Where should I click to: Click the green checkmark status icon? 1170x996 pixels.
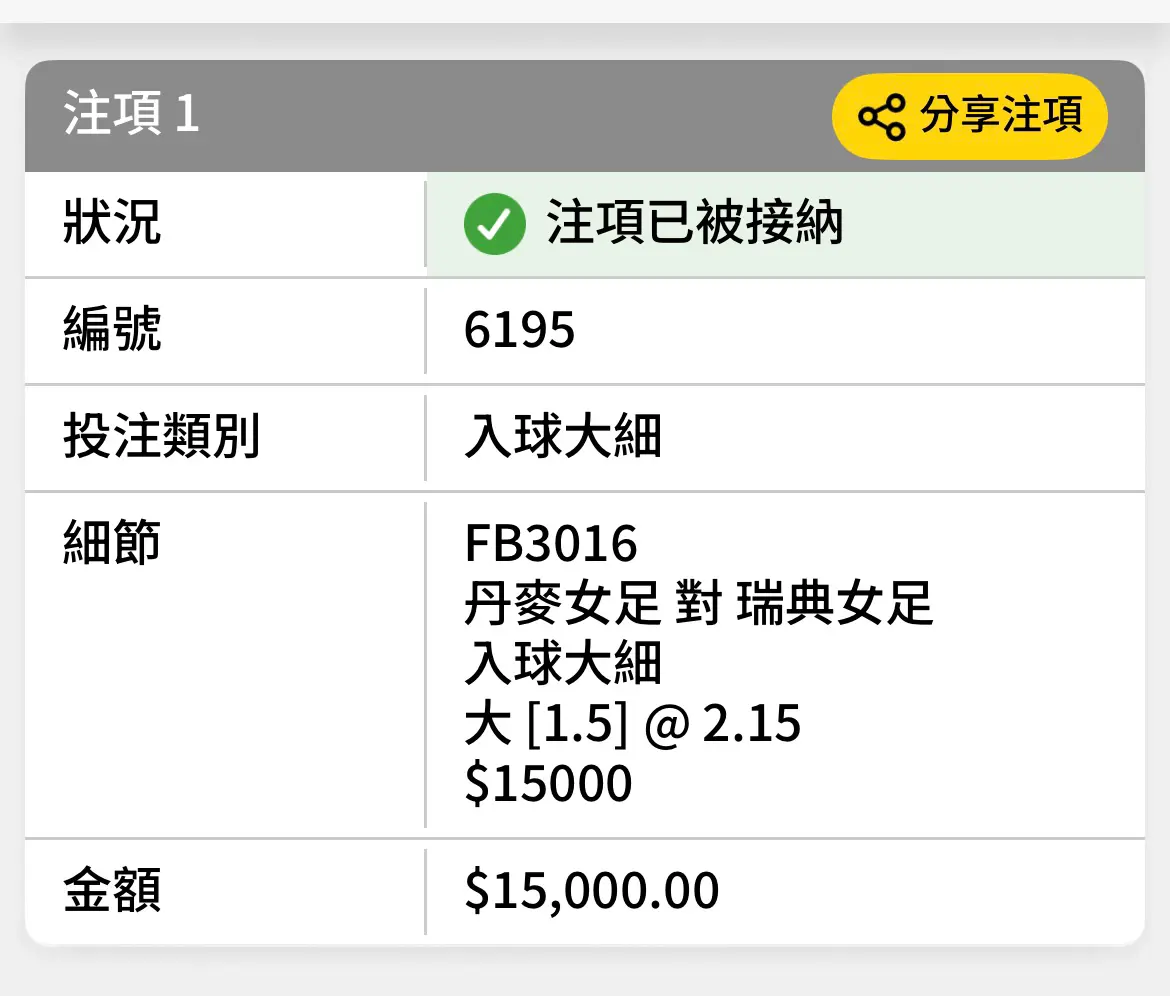pos(495,224)
